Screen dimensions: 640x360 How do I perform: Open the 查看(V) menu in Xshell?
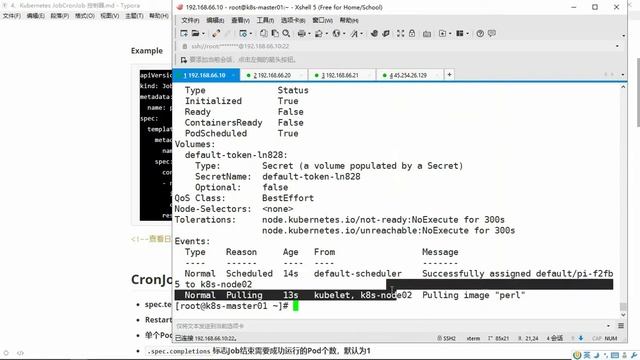tap(240, 20)
